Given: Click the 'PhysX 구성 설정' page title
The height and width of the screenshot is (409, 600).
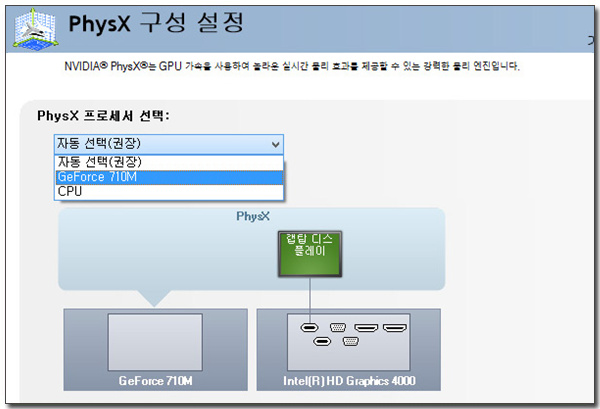Looking at the screenshot, I should pyautogui.click(x=156, y=23).
